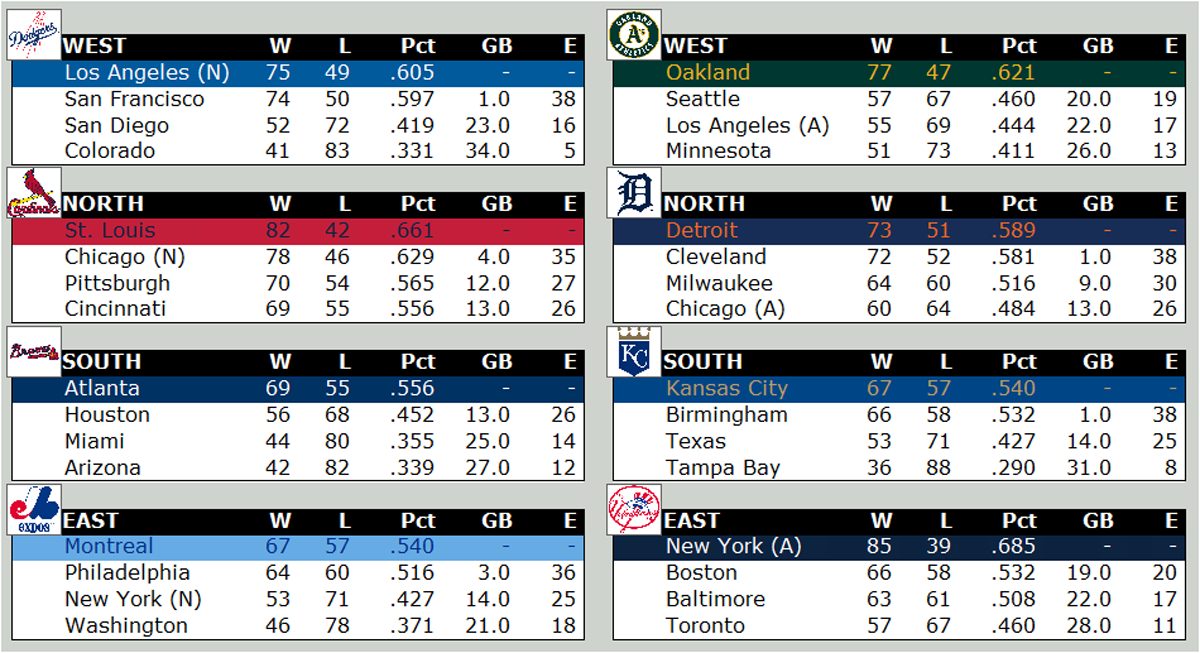Viewport: 1200px width, 653px height.
Task: Click Tampa Bay in the South standings
Action: 723,468
